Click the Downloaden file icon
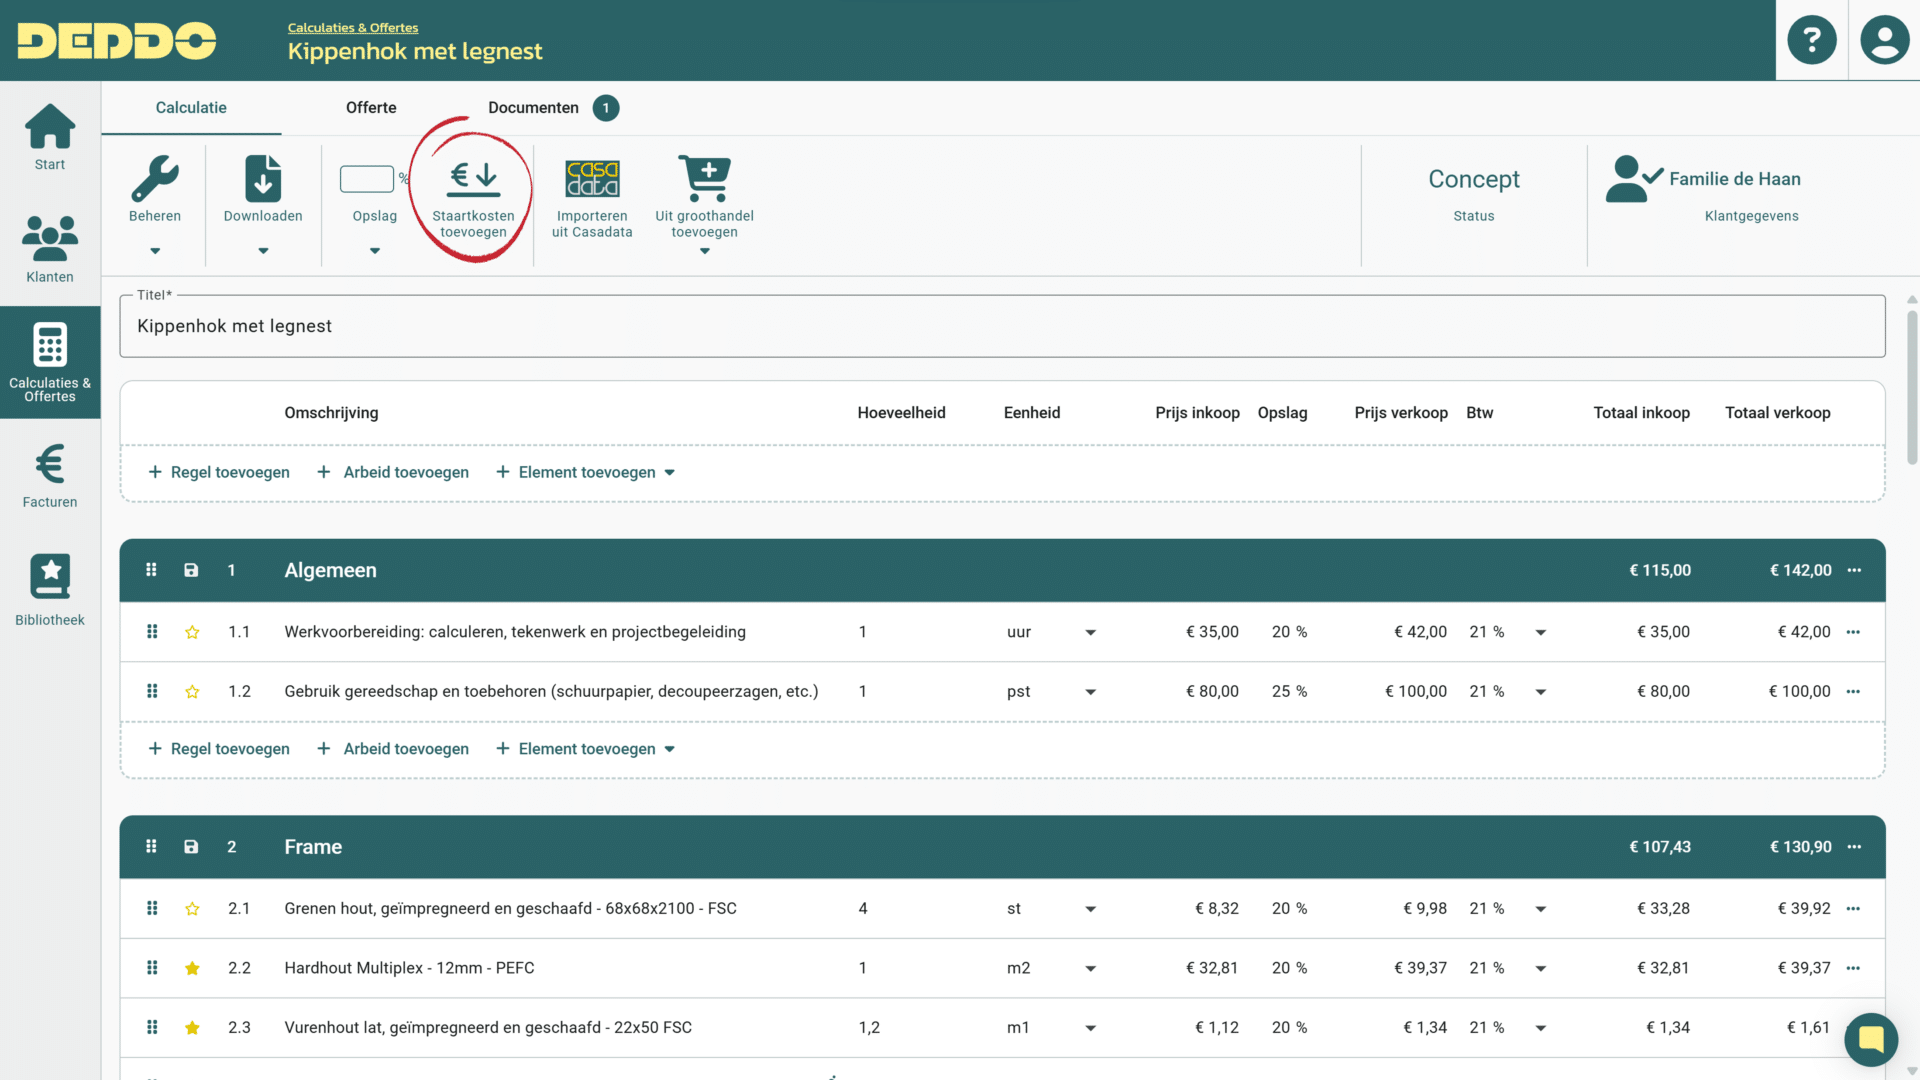The height and width of the screenshot is (1080, 1920). pos(263,179)
